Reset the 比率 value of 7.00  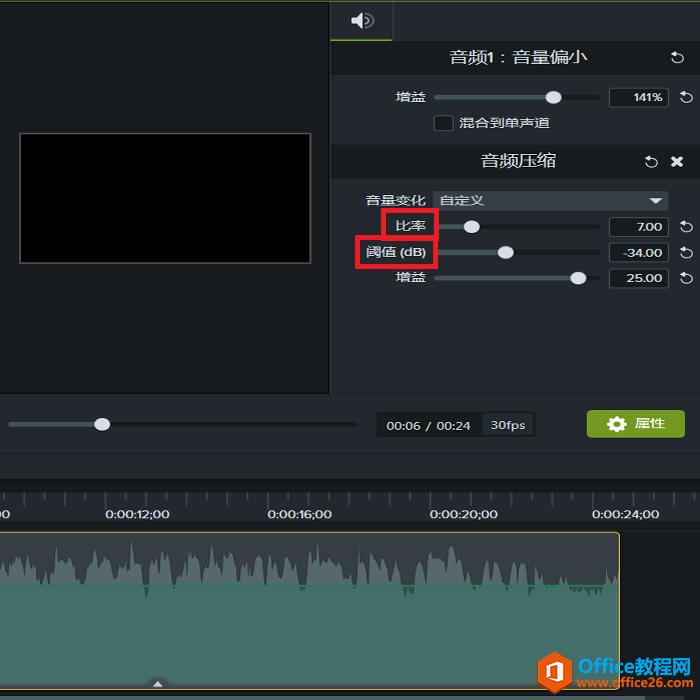pyautogui.click(x=686, y=227)
